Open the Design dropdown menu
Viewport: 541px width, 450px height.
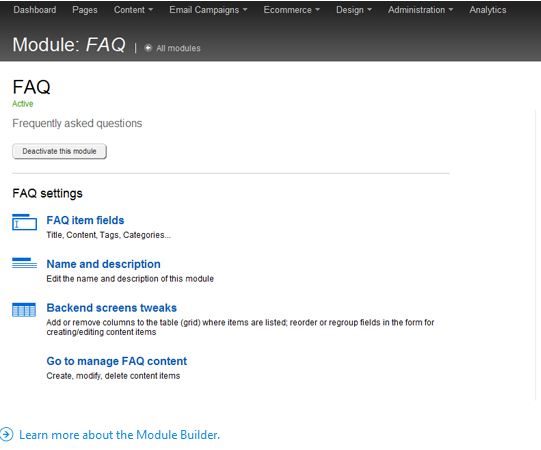point(354,10)
